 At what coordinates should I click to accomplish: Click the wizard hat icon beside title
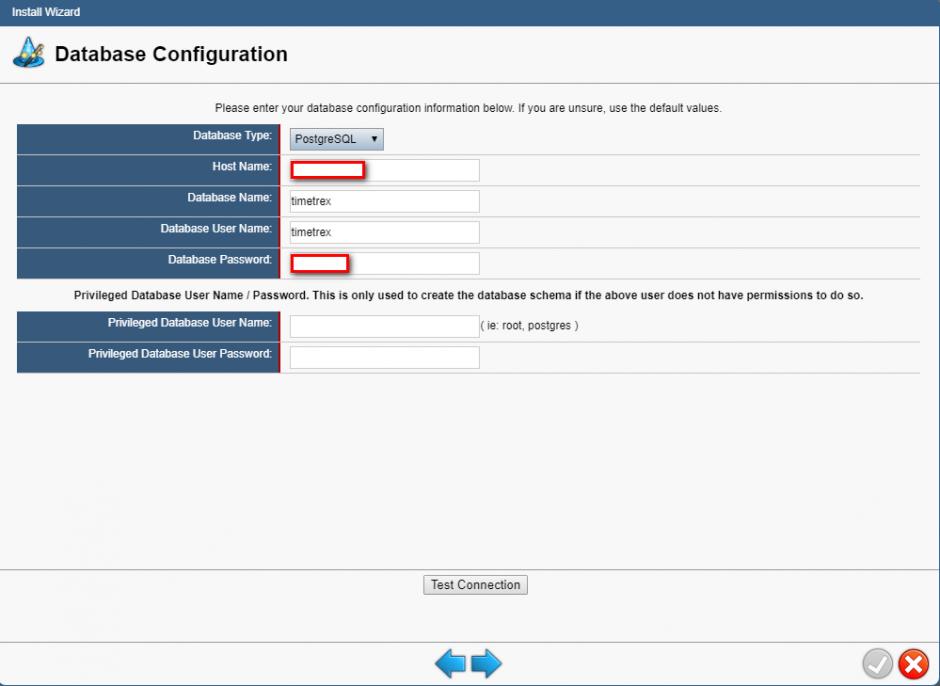point(28,53)
